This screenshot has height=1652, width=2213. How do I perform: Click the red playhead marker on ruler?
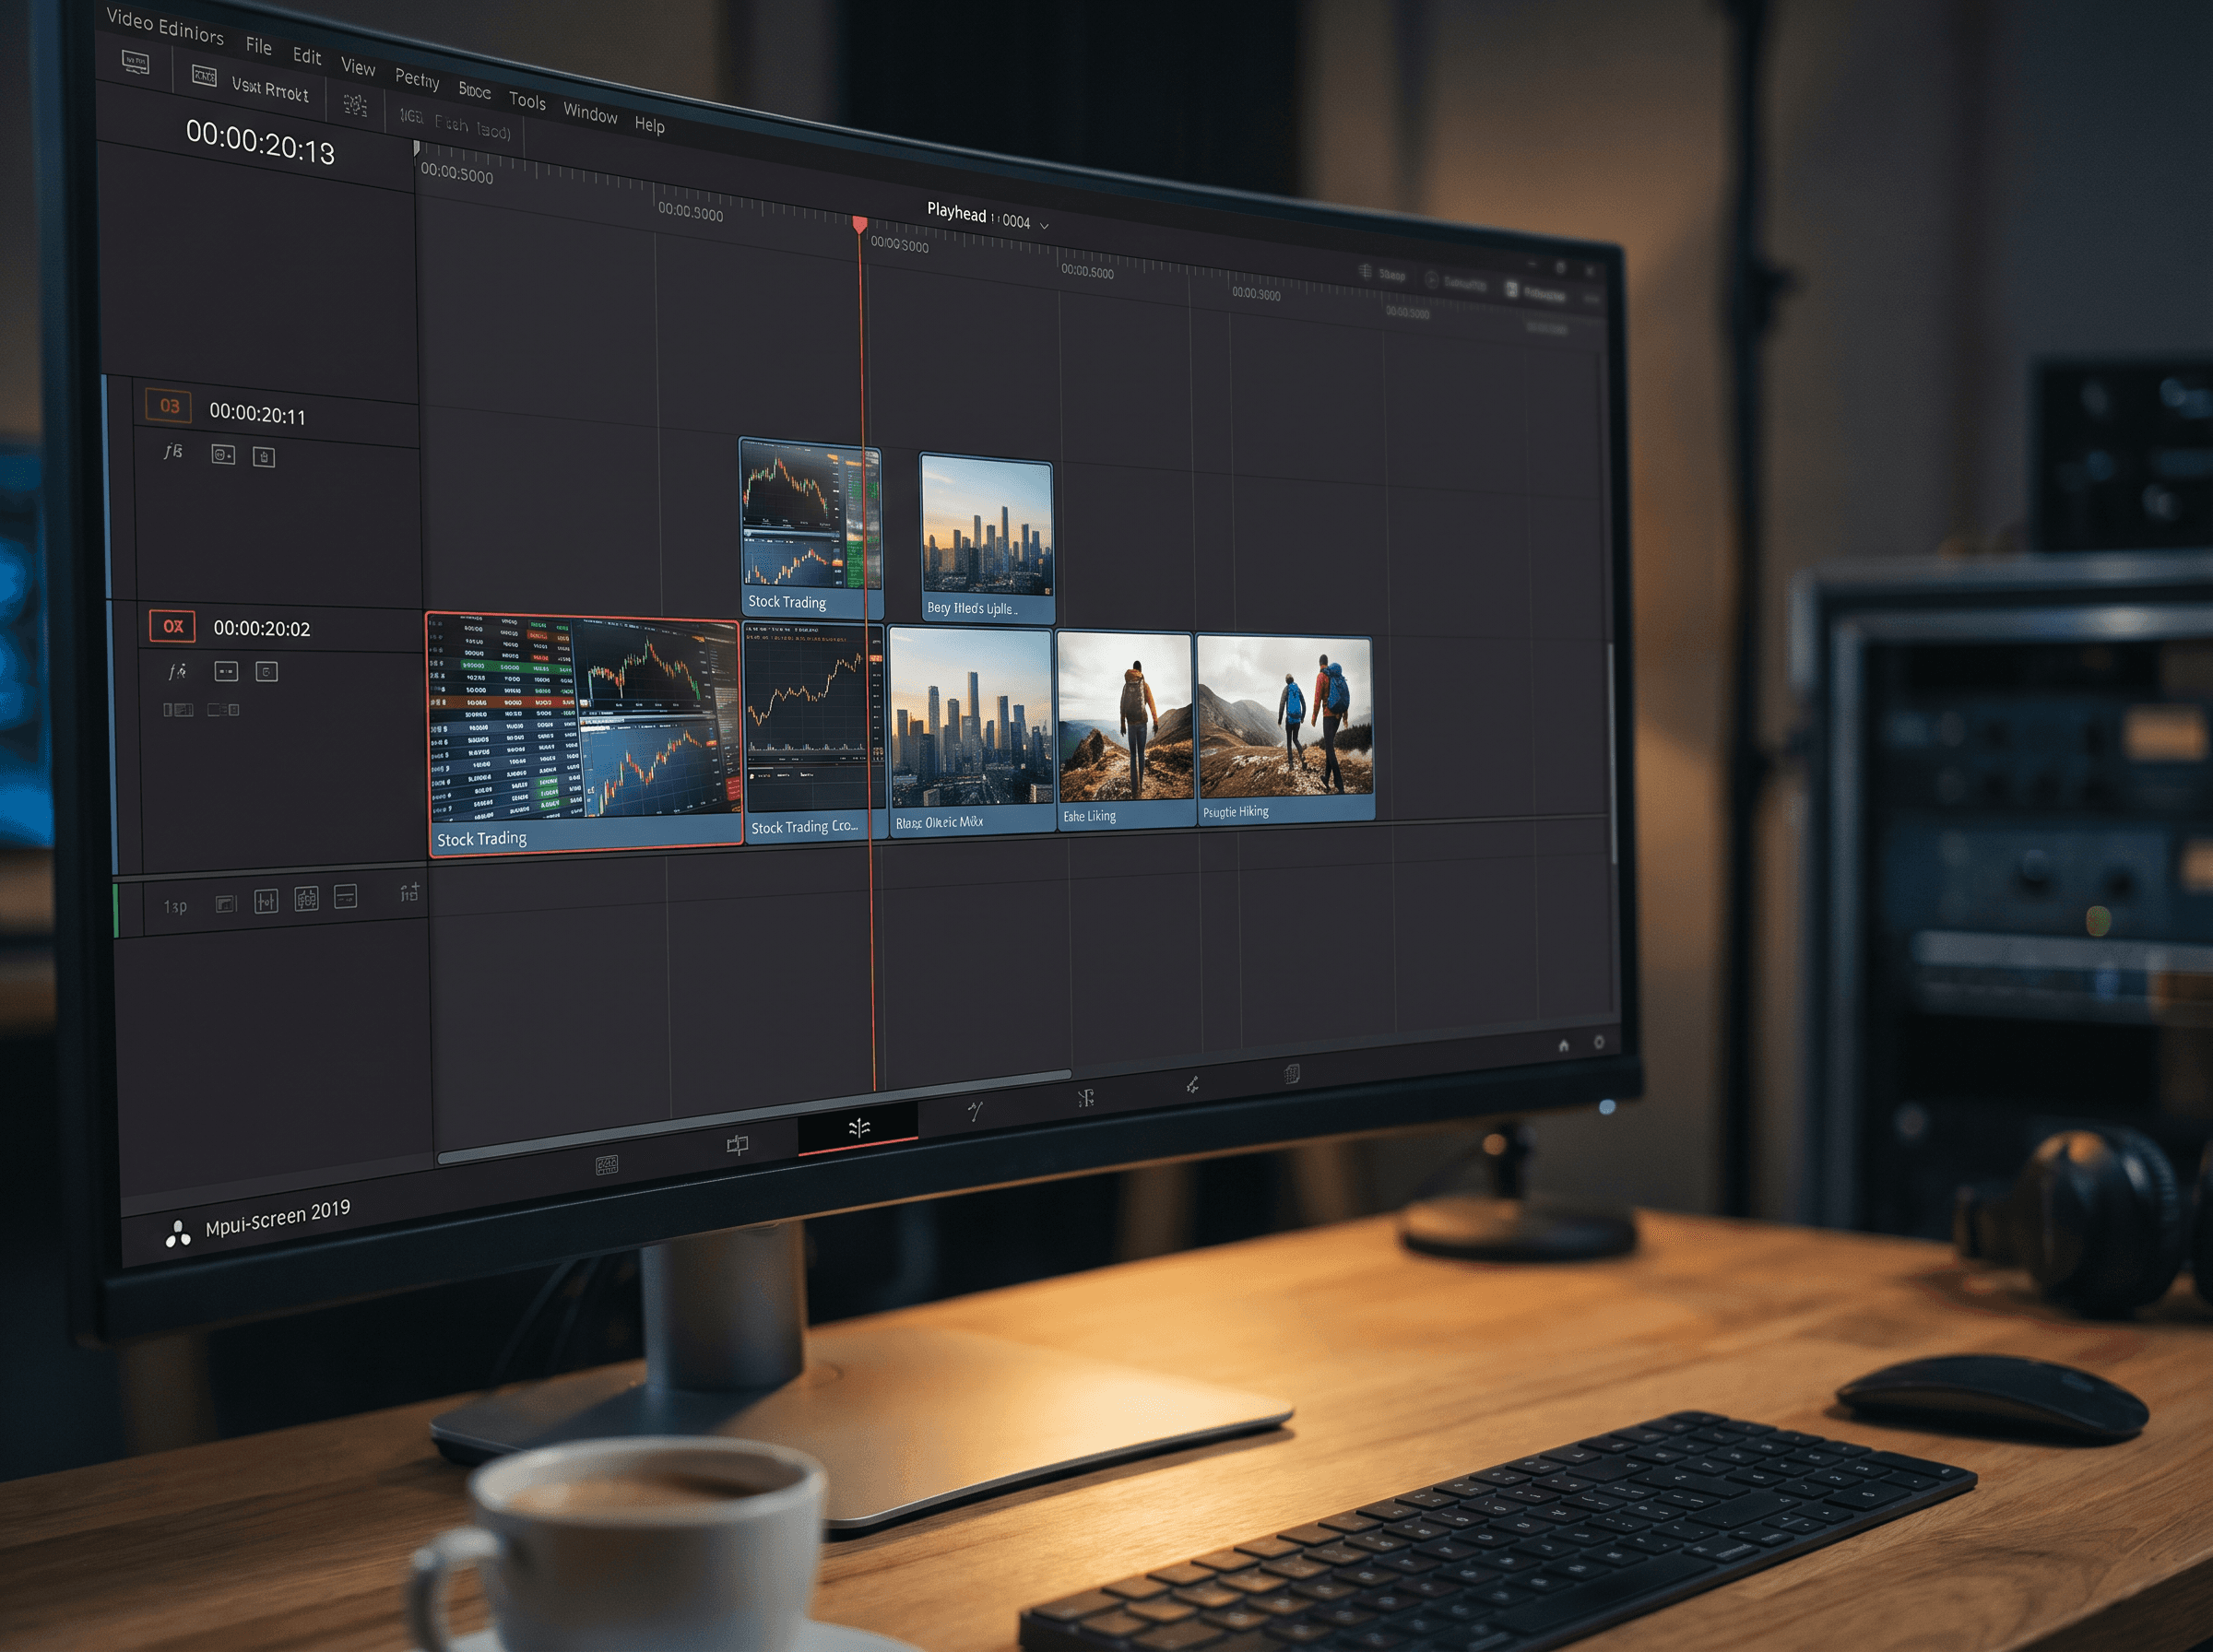(860, 224)
